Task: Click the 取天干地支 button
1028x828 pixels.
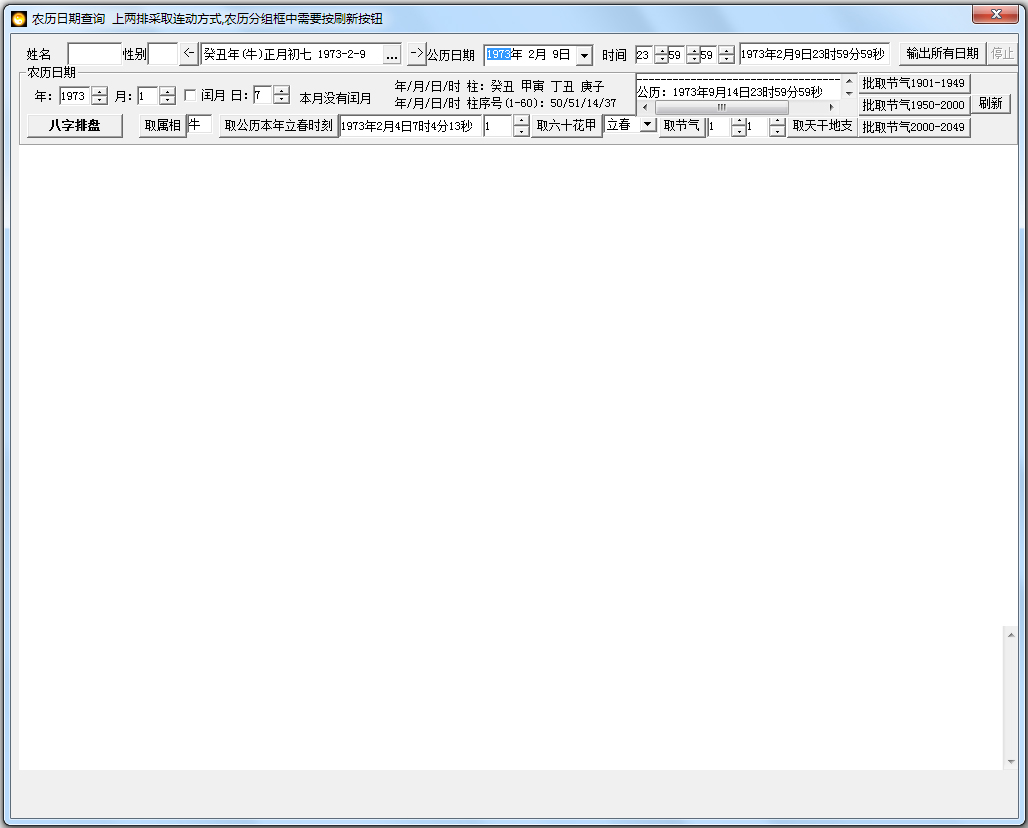Action: (822, 126)
